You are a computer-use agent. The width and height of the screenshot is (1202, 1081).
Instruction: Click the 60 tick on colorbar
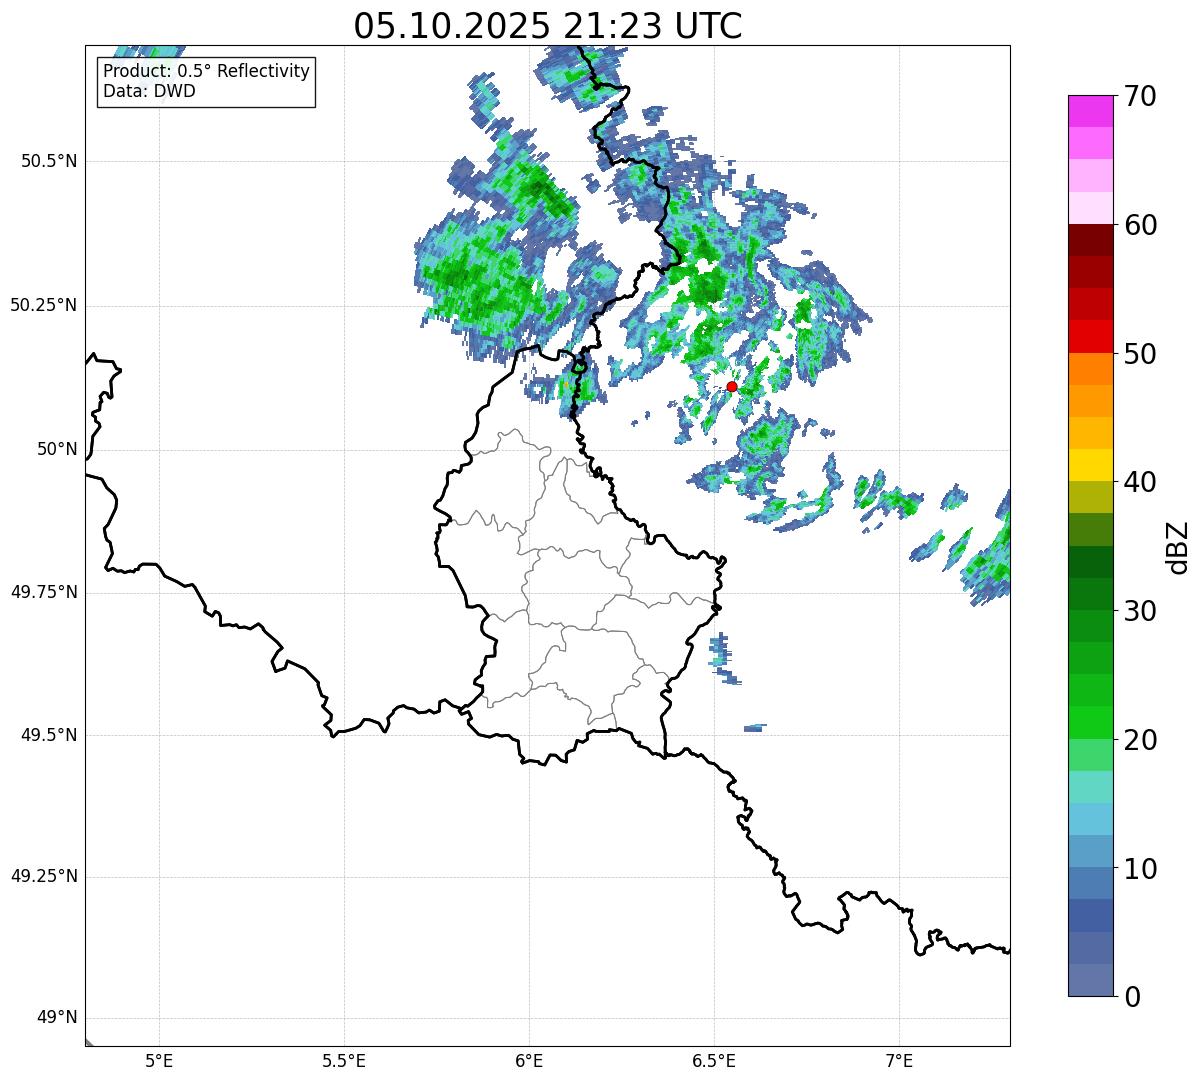point(1141,225)
